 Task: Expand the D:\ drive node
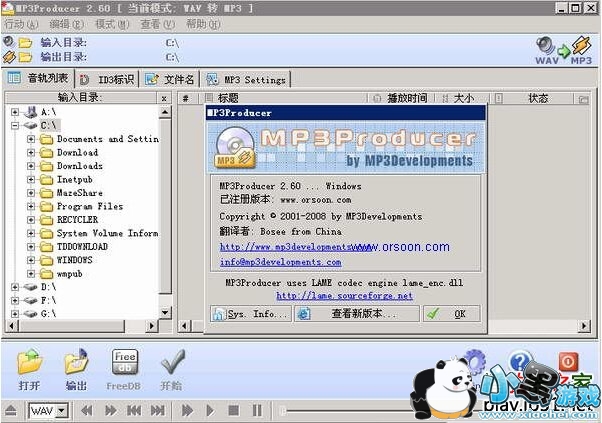click(15, 287)
